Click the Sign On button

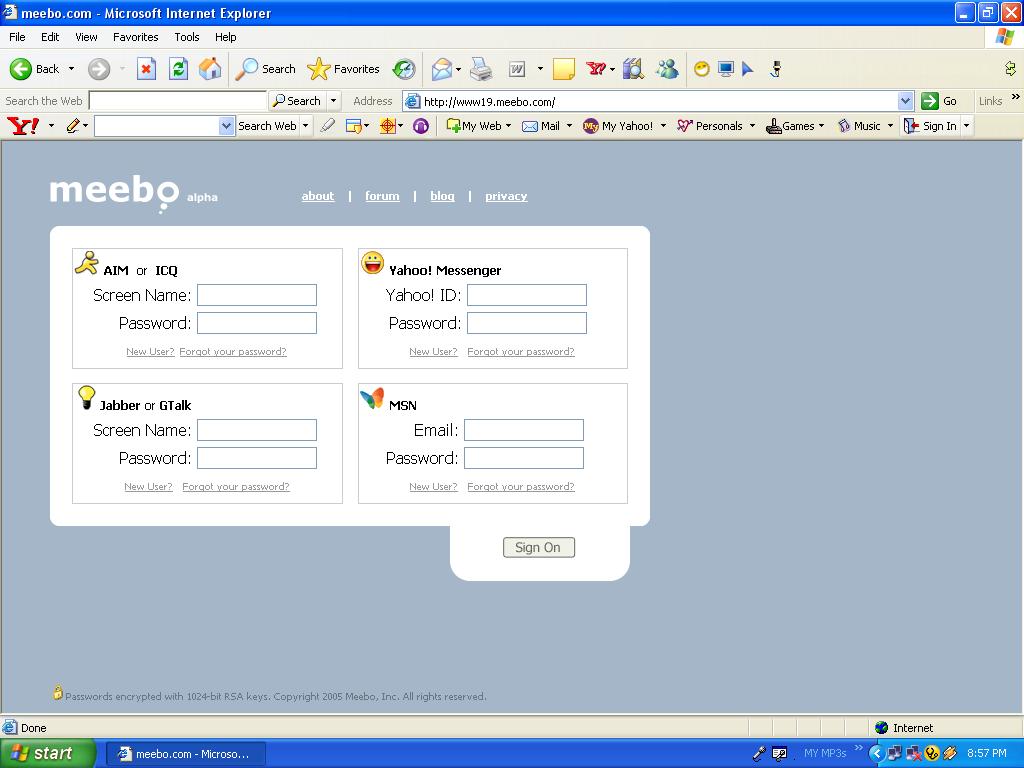(539, 547)
